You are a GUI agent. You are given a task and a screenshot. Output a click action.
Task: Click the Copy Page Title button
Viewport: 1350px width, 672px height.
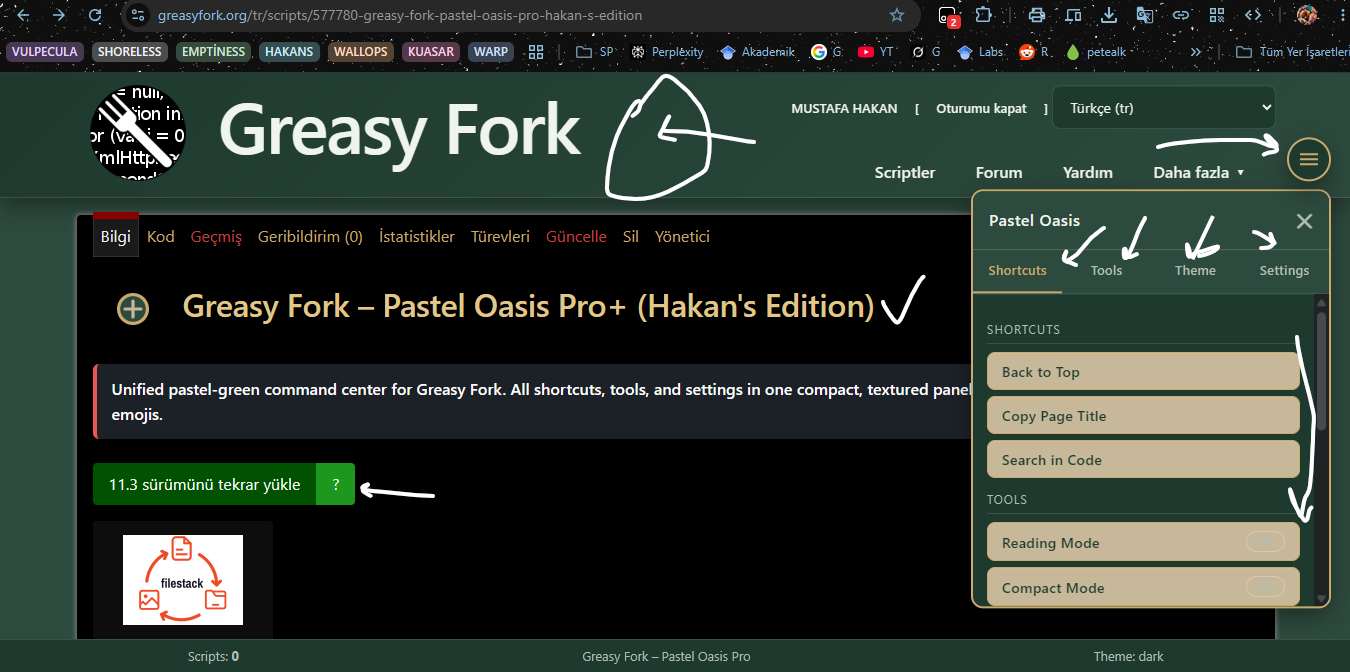click(1143, 415)
